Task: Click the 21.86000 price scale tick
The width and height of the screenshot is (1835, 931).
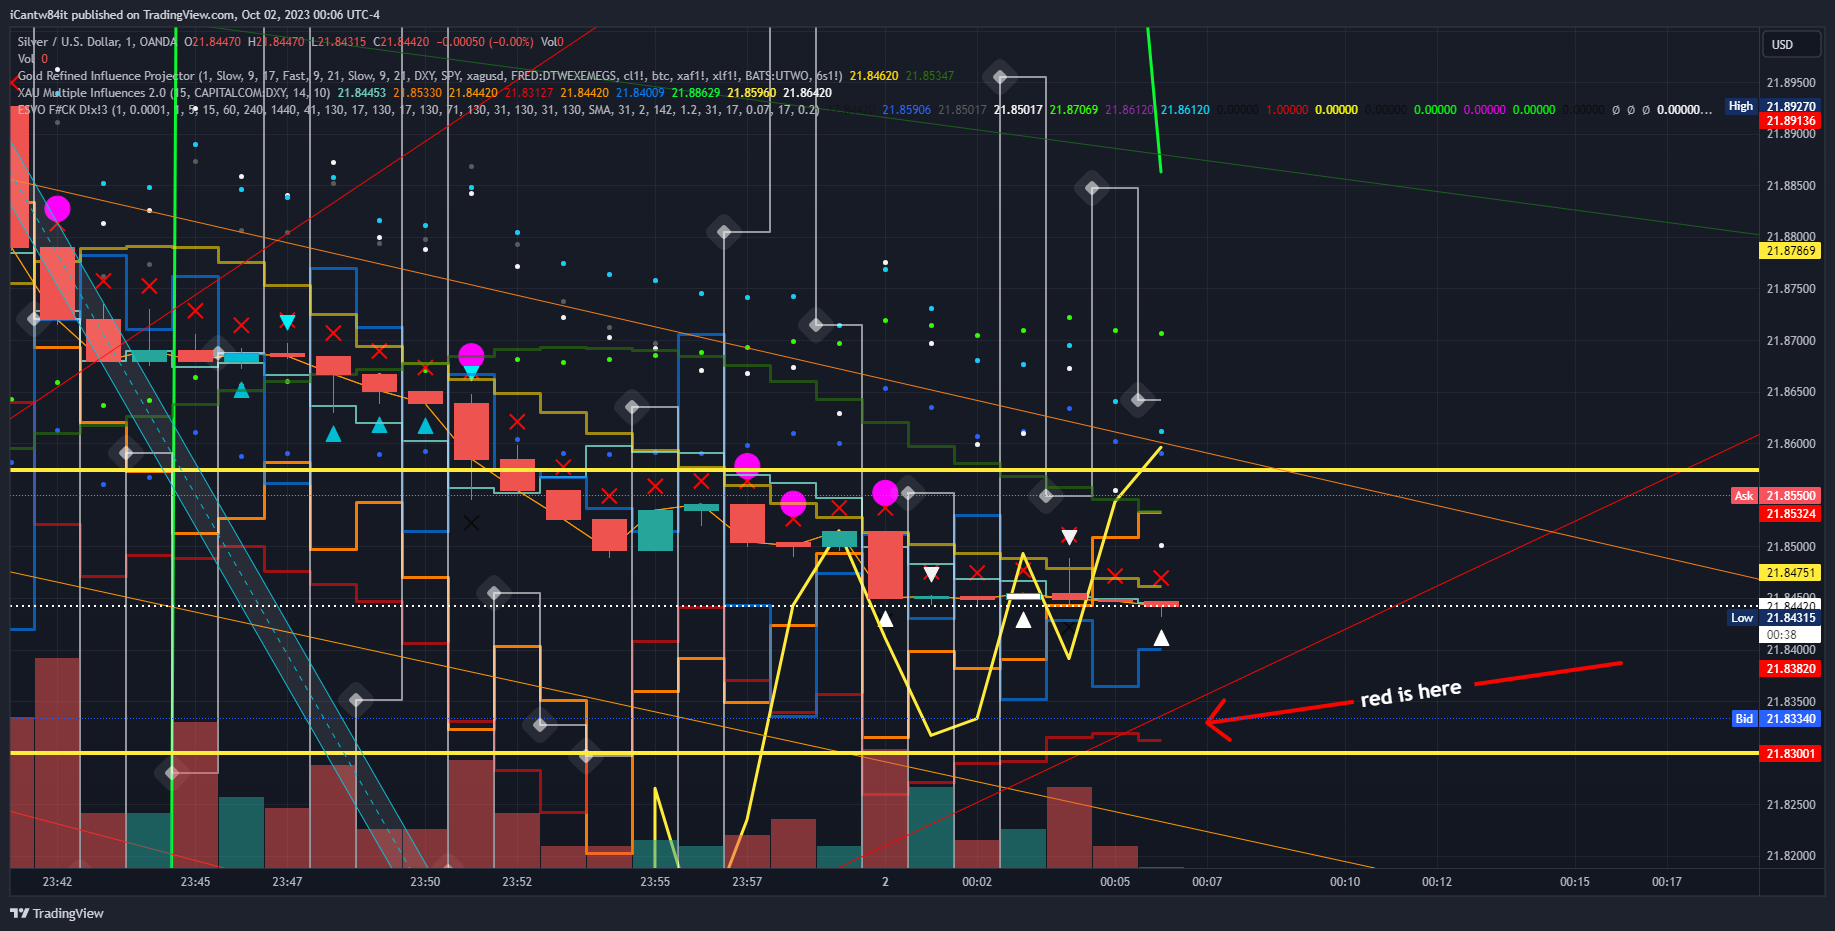Action: click(x=1790, y=444)
